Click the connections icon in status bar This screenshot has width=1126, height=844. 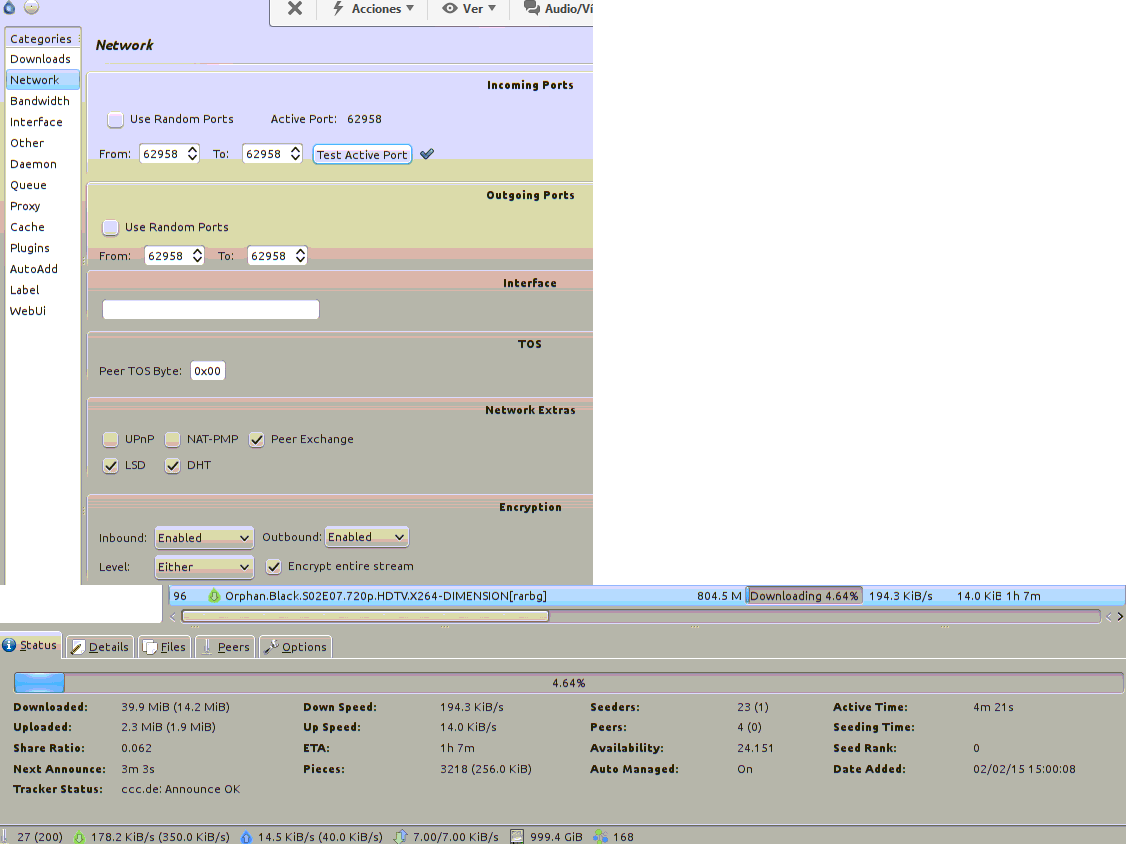tap(6, 836)
